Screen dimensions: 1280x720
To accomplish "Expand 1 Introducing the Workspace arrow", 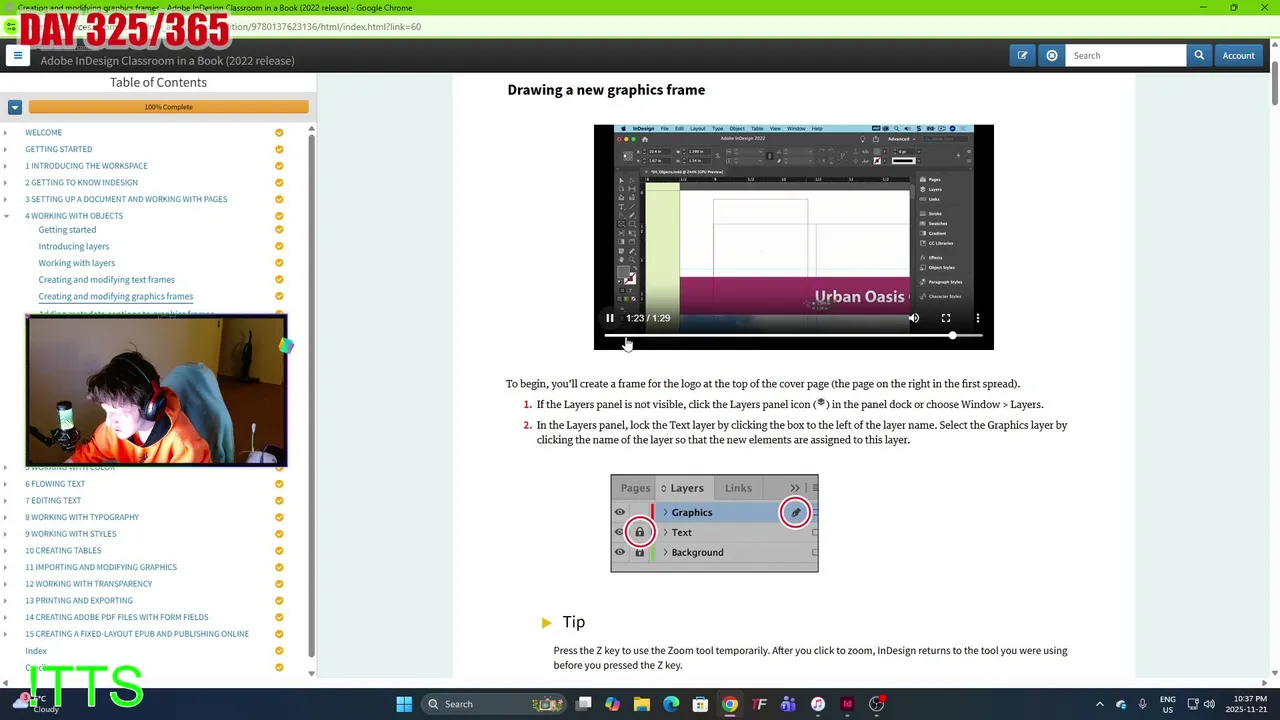I will click(x=6, y=166).
